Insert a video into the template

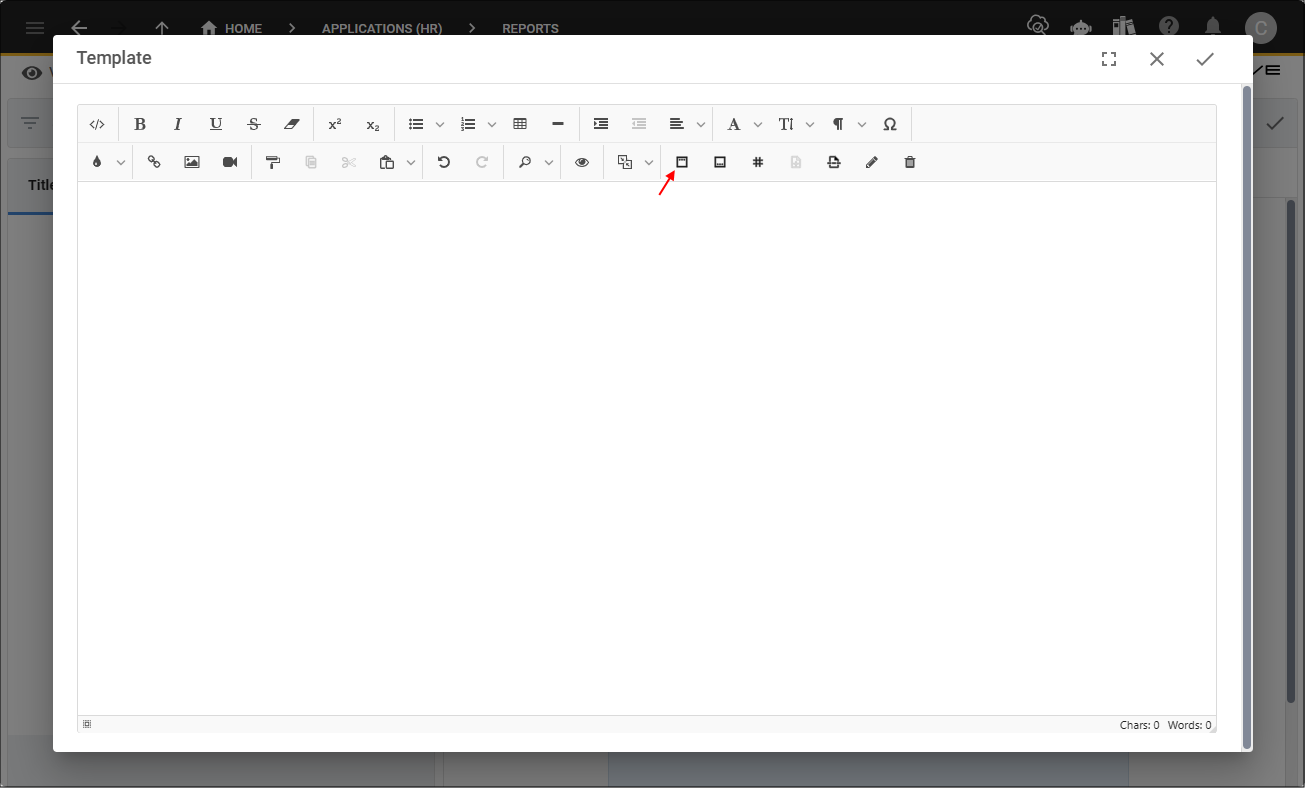[229, 162]
